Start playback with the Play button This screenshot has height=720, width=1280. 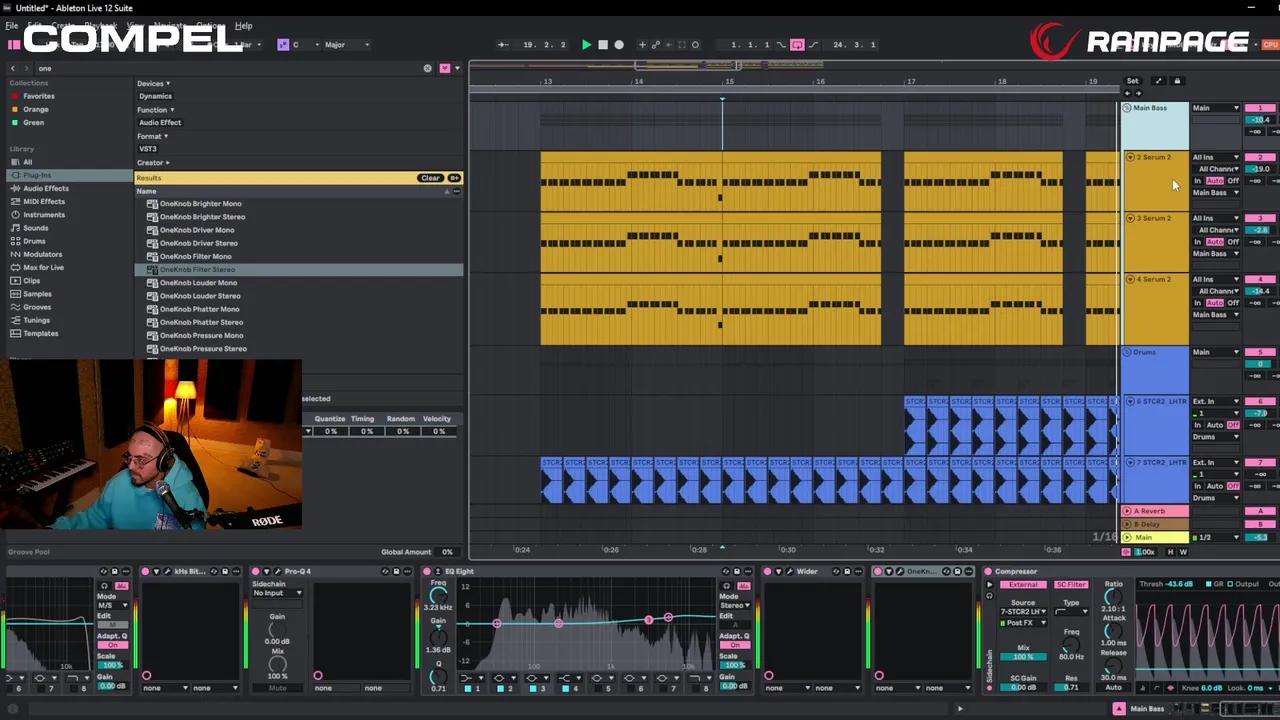[x=586, y=45]
